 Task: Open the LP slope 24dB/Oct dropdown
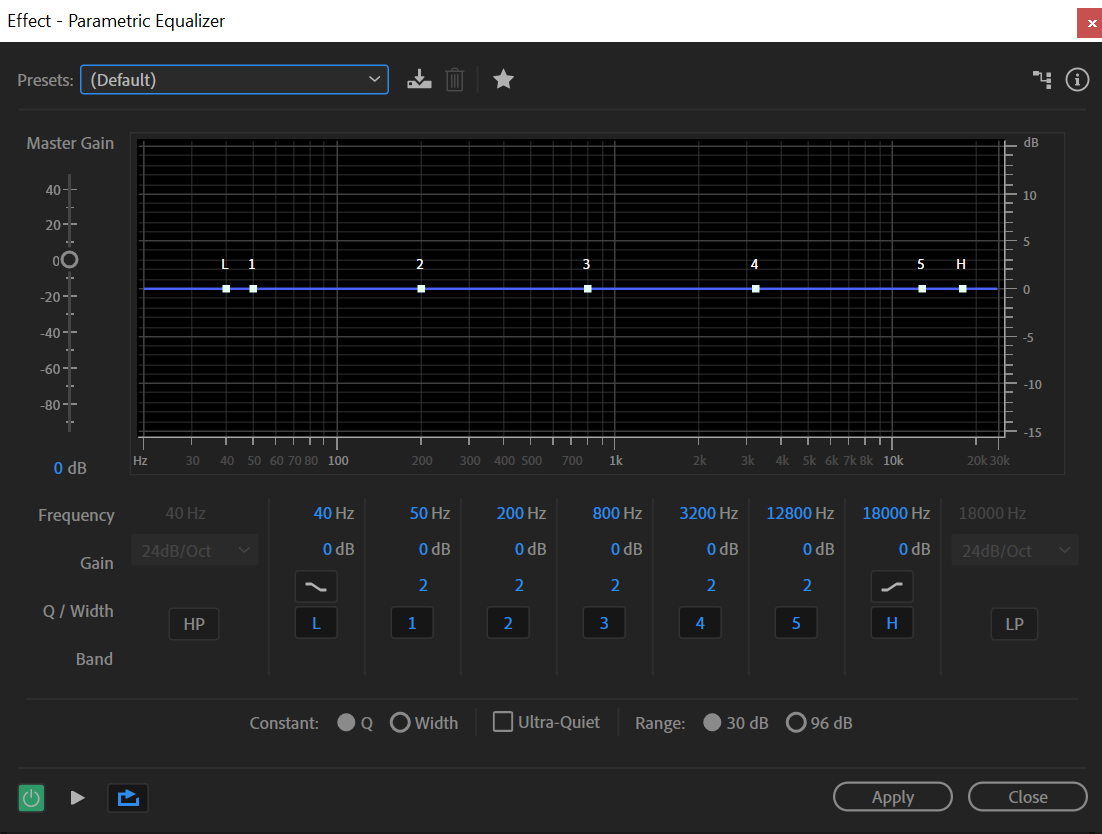(1015, 551)
